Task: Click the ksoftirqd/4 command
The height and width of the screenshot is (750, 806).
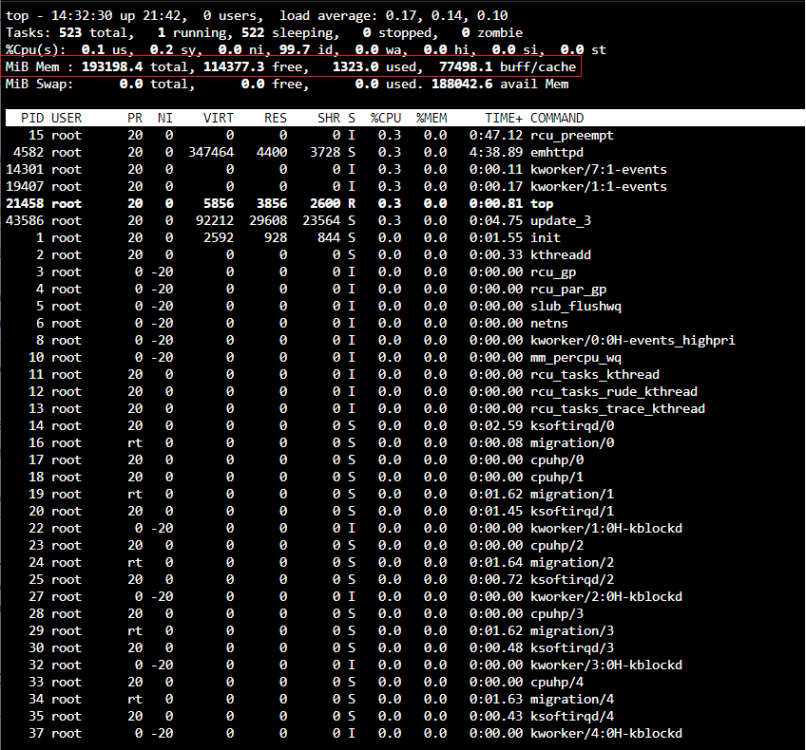Action: pos(572,716)
